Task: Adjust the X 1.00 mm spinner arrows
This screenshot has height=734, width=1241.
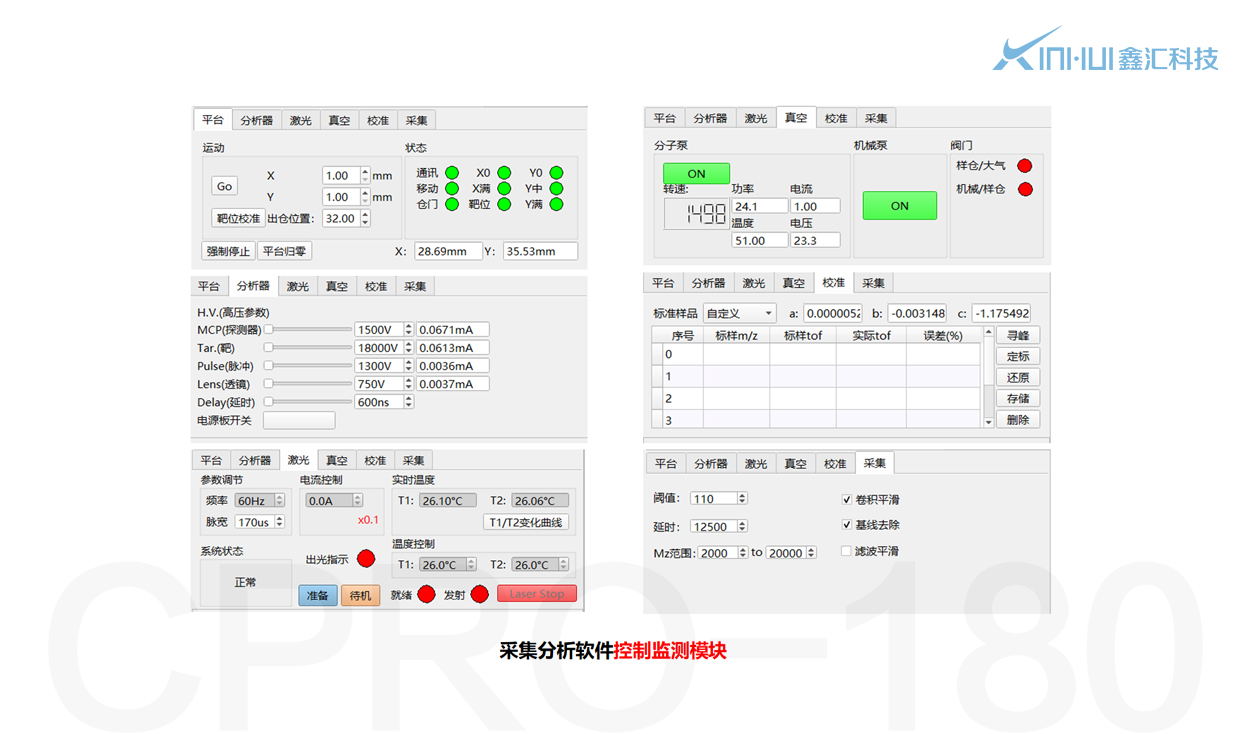Action: [364, 175]
